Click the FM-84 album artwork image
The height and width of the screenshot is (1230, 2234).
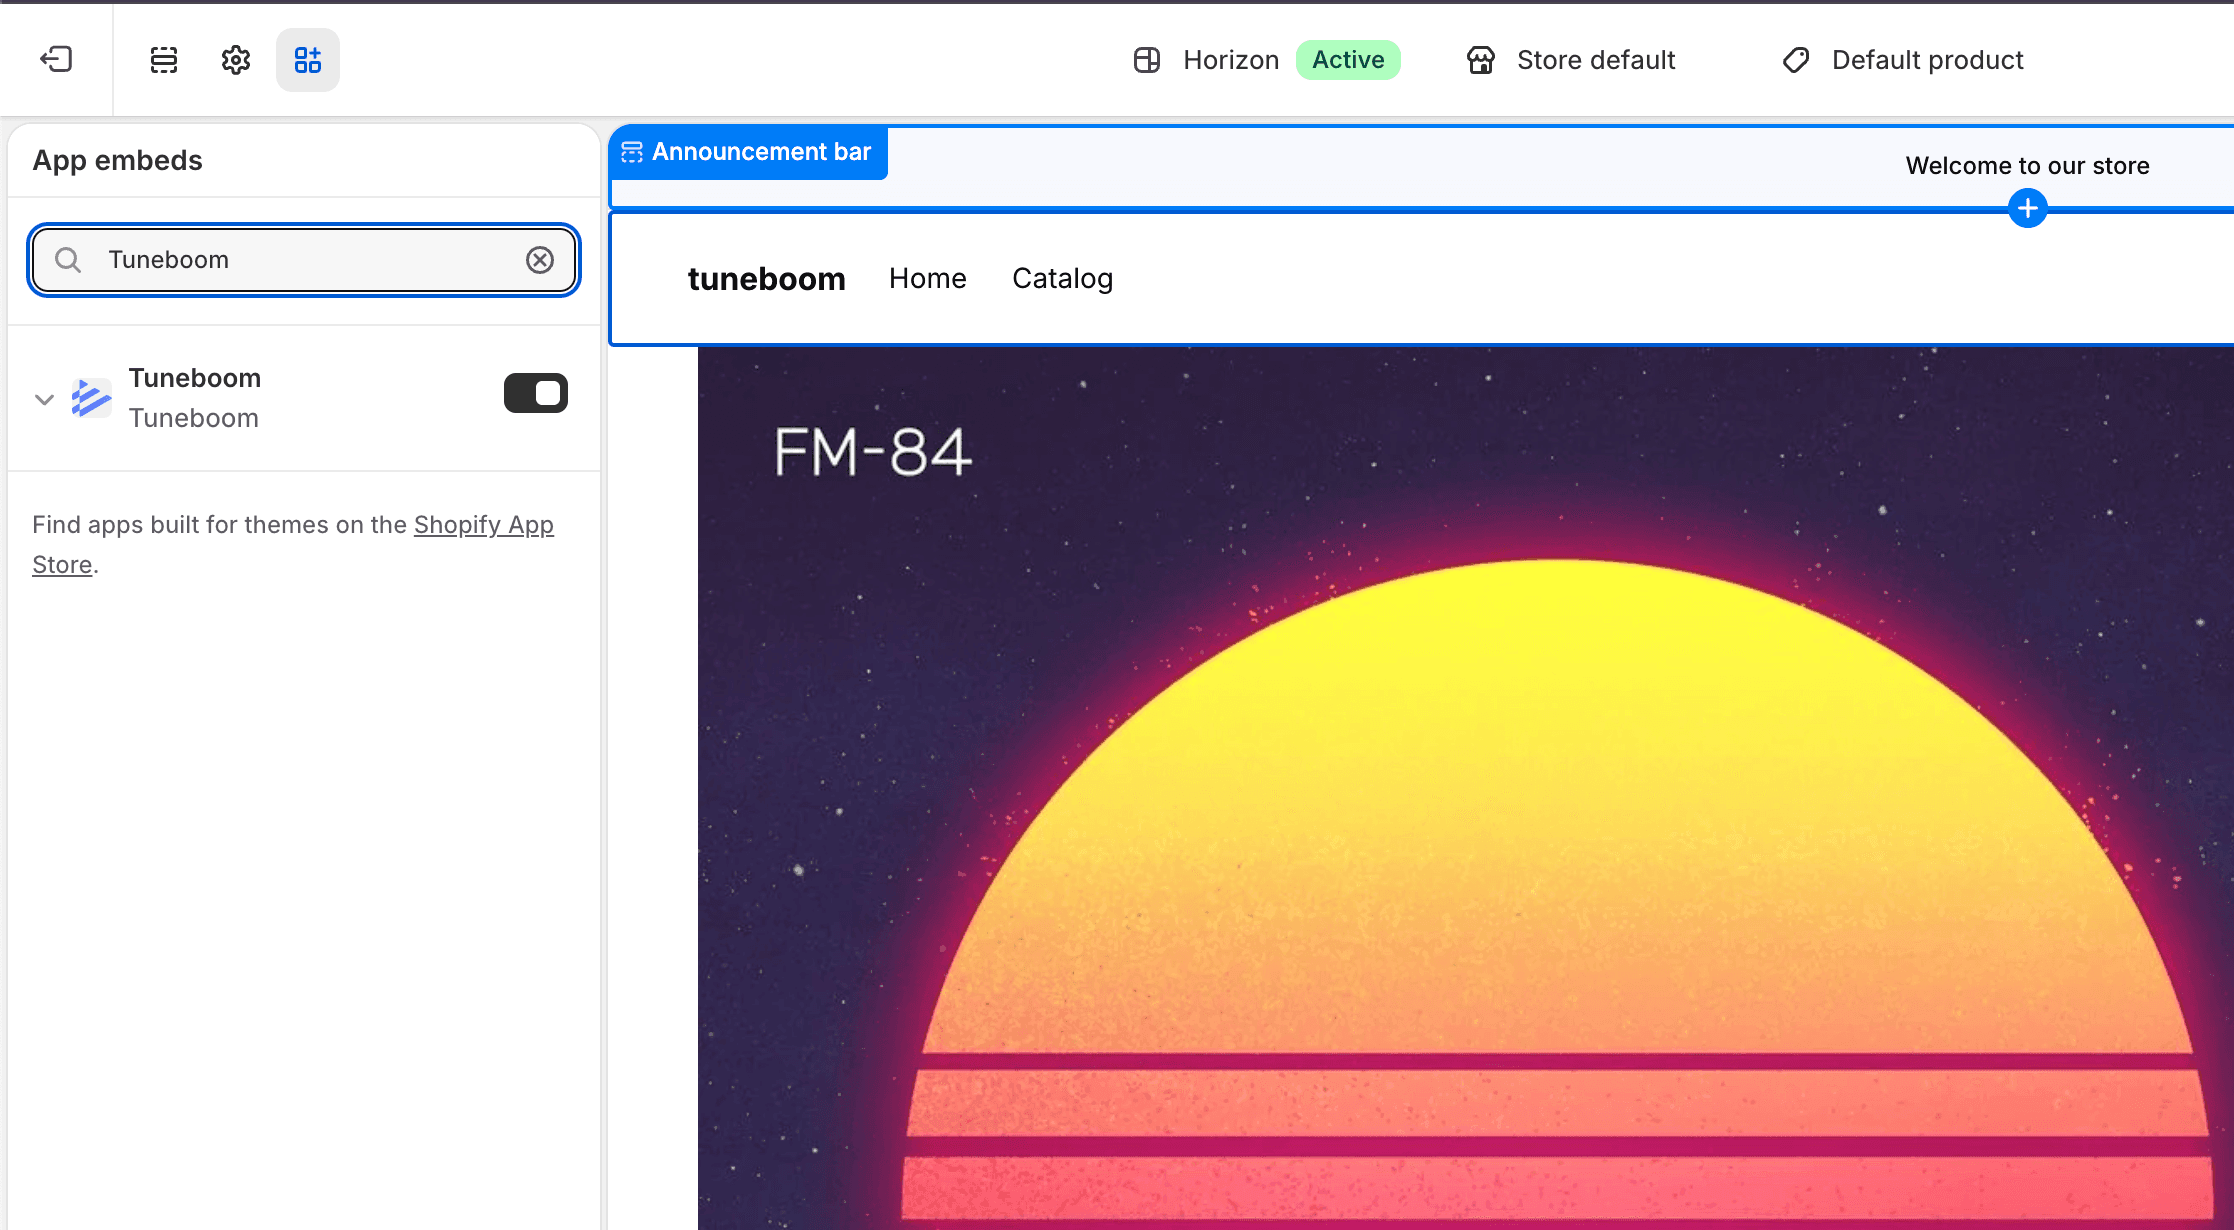(1466, 788)
